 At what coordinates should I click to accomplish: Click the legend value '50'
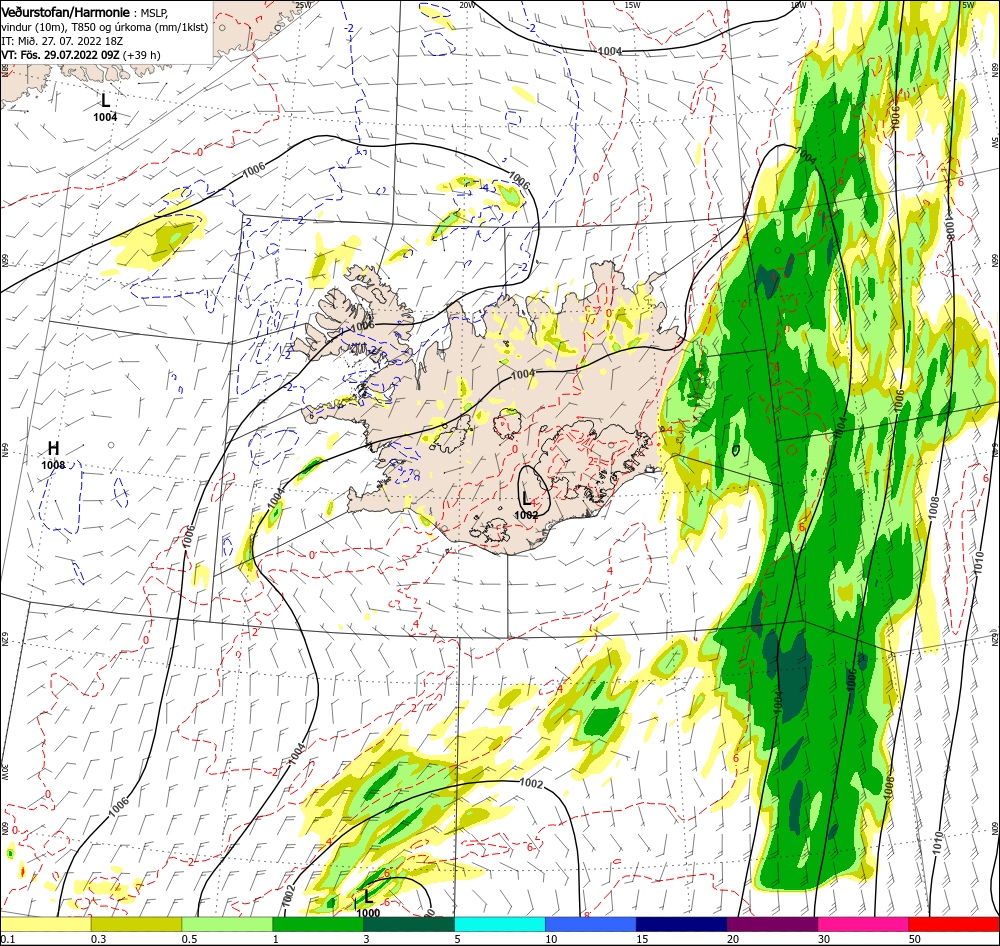click(x=915, y=939)
